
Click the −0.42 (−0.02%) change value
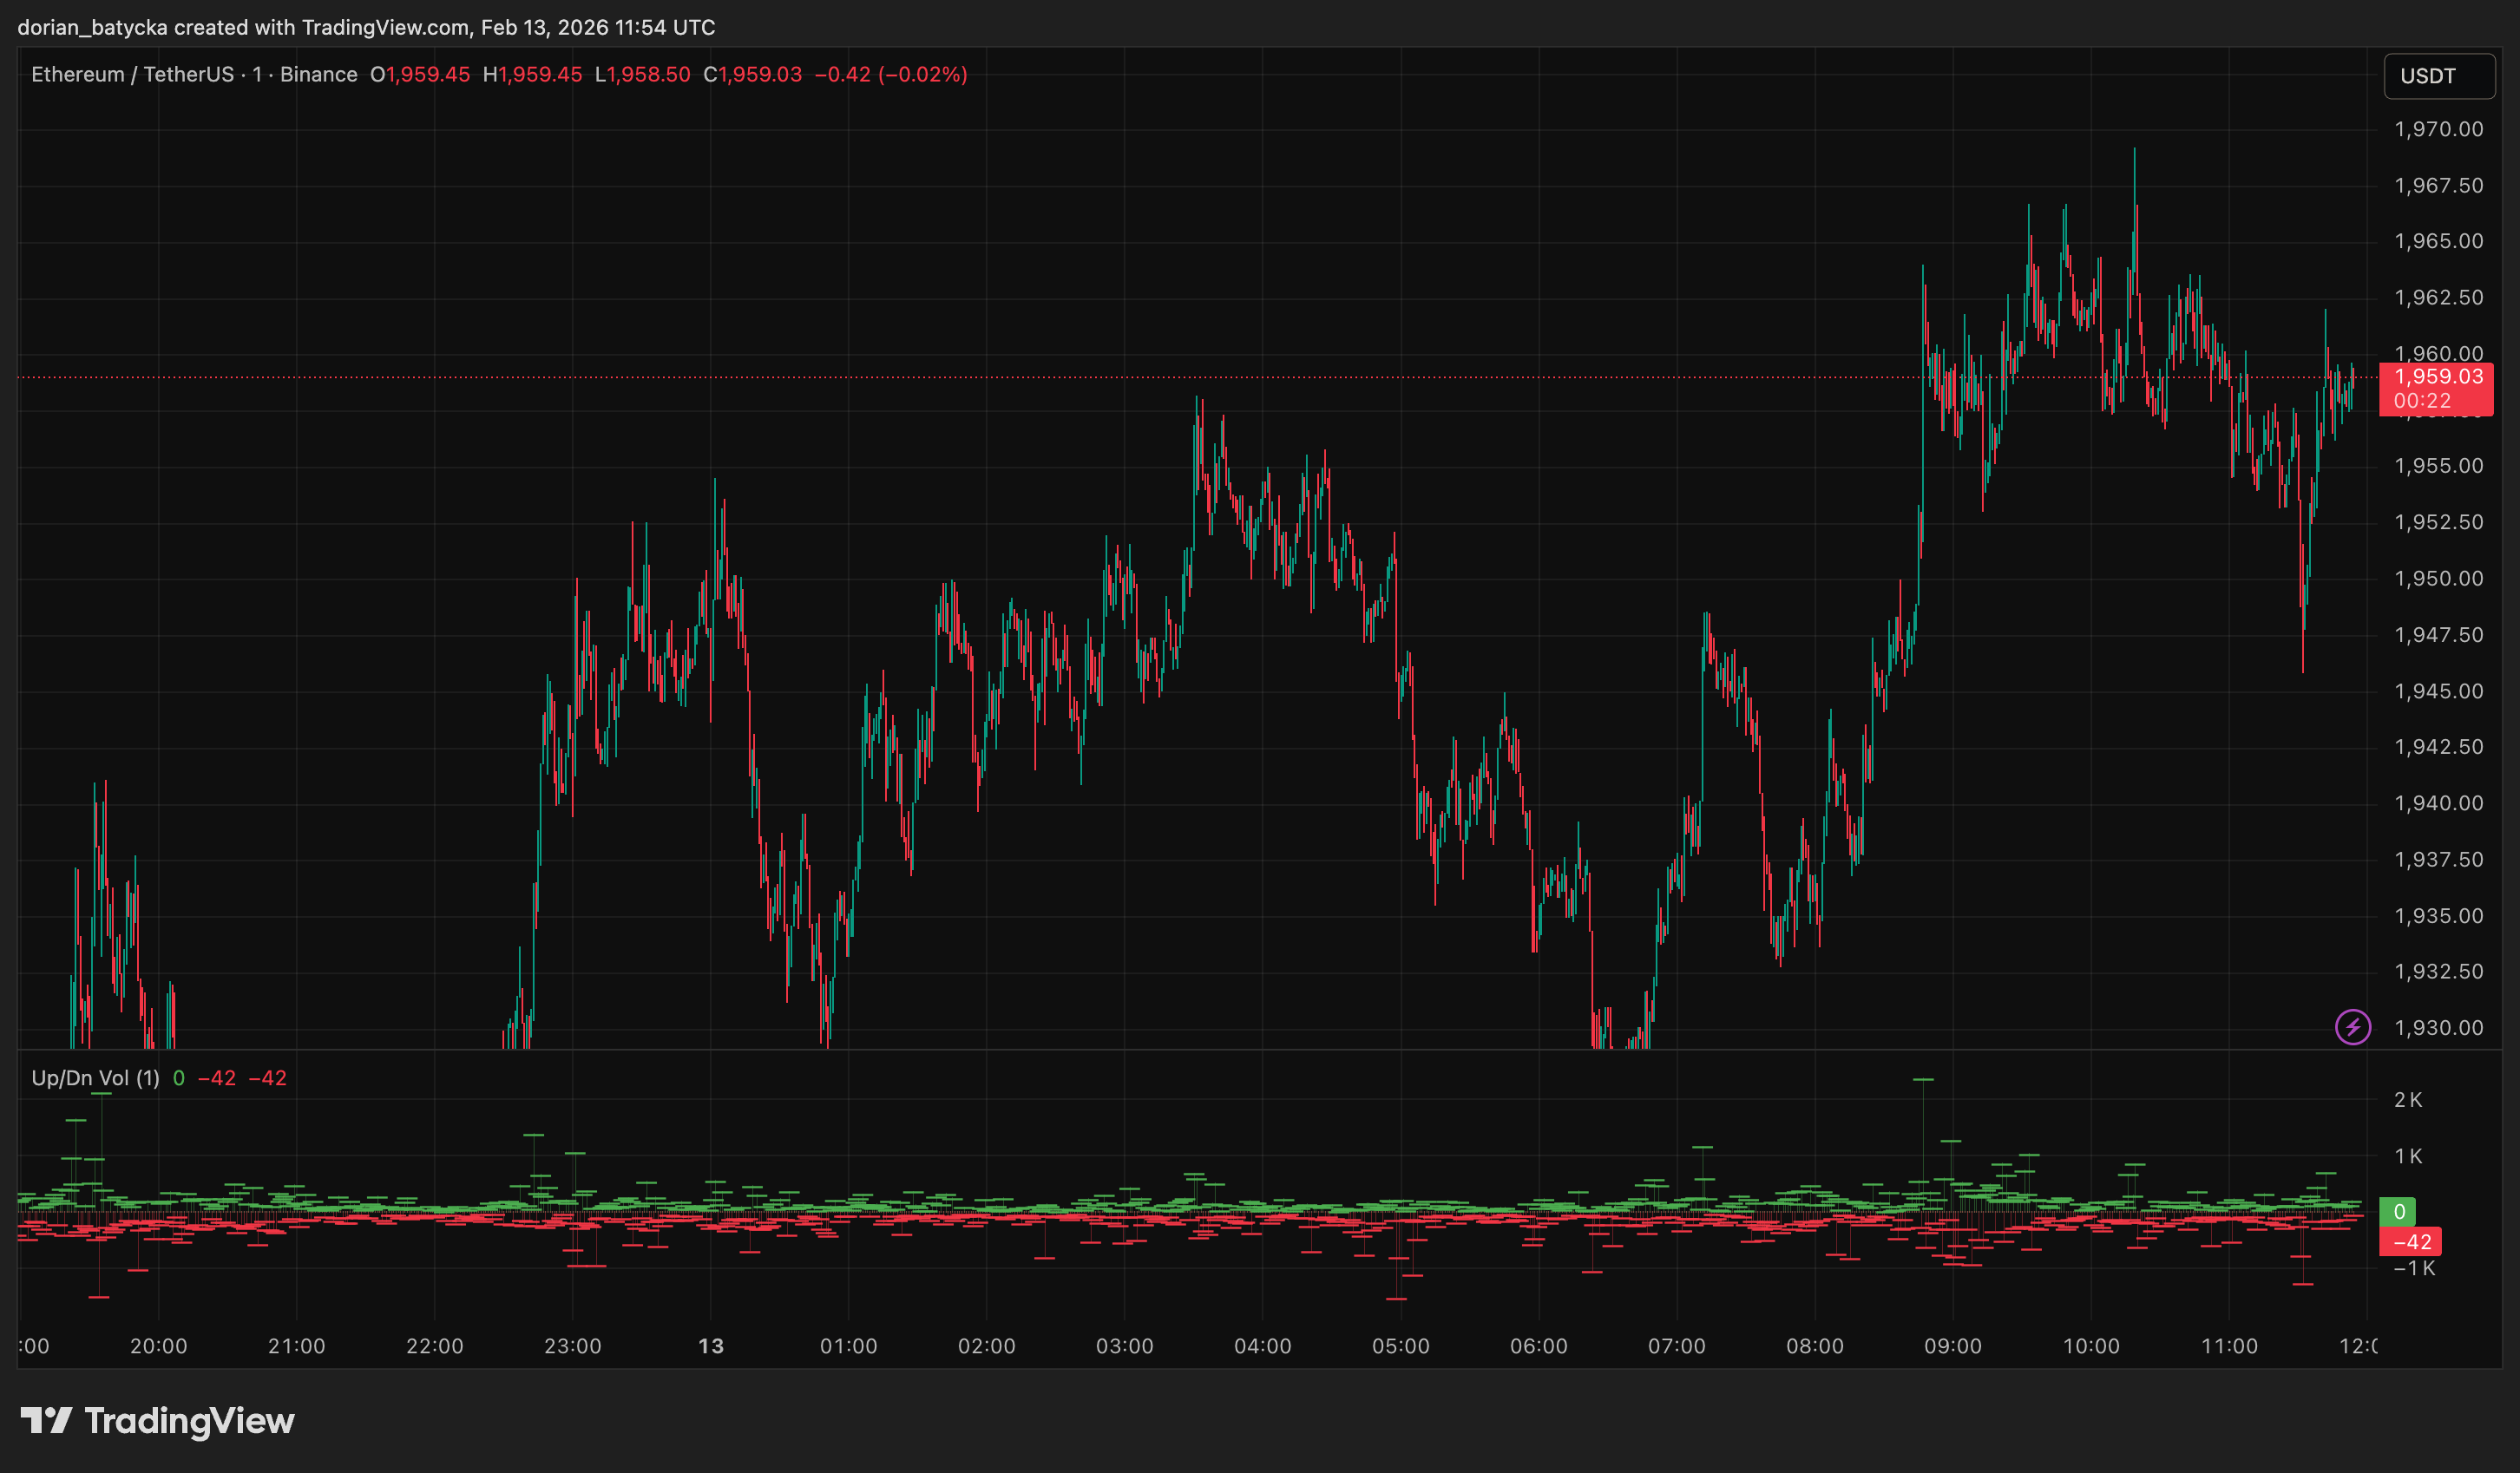[890, 75]
